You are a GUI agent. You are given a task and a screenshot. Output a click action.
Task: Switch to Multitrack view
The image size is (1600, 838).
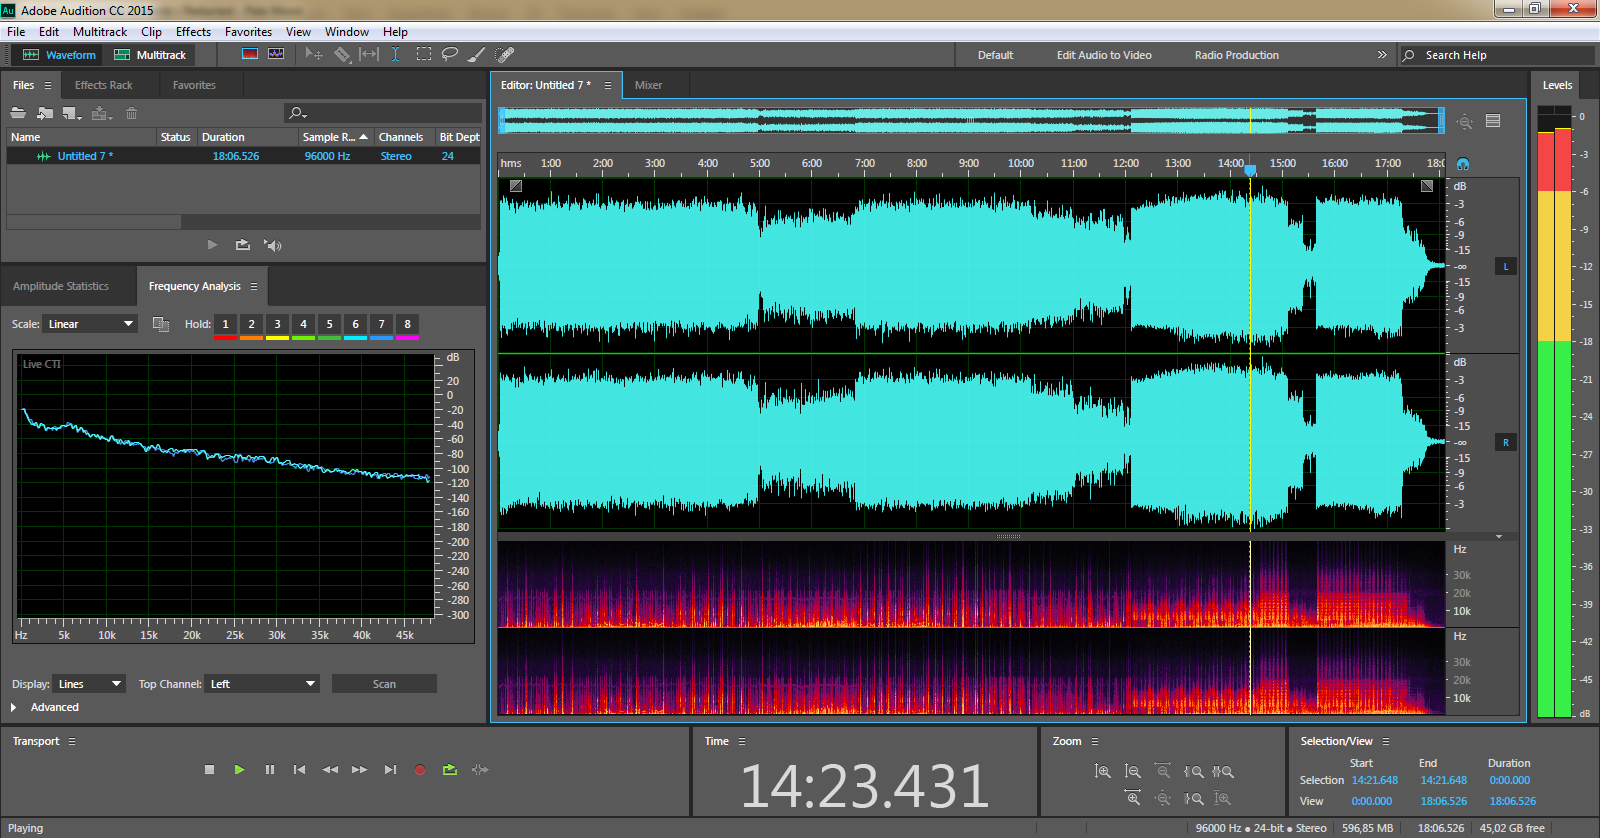[x=150, y=55]
